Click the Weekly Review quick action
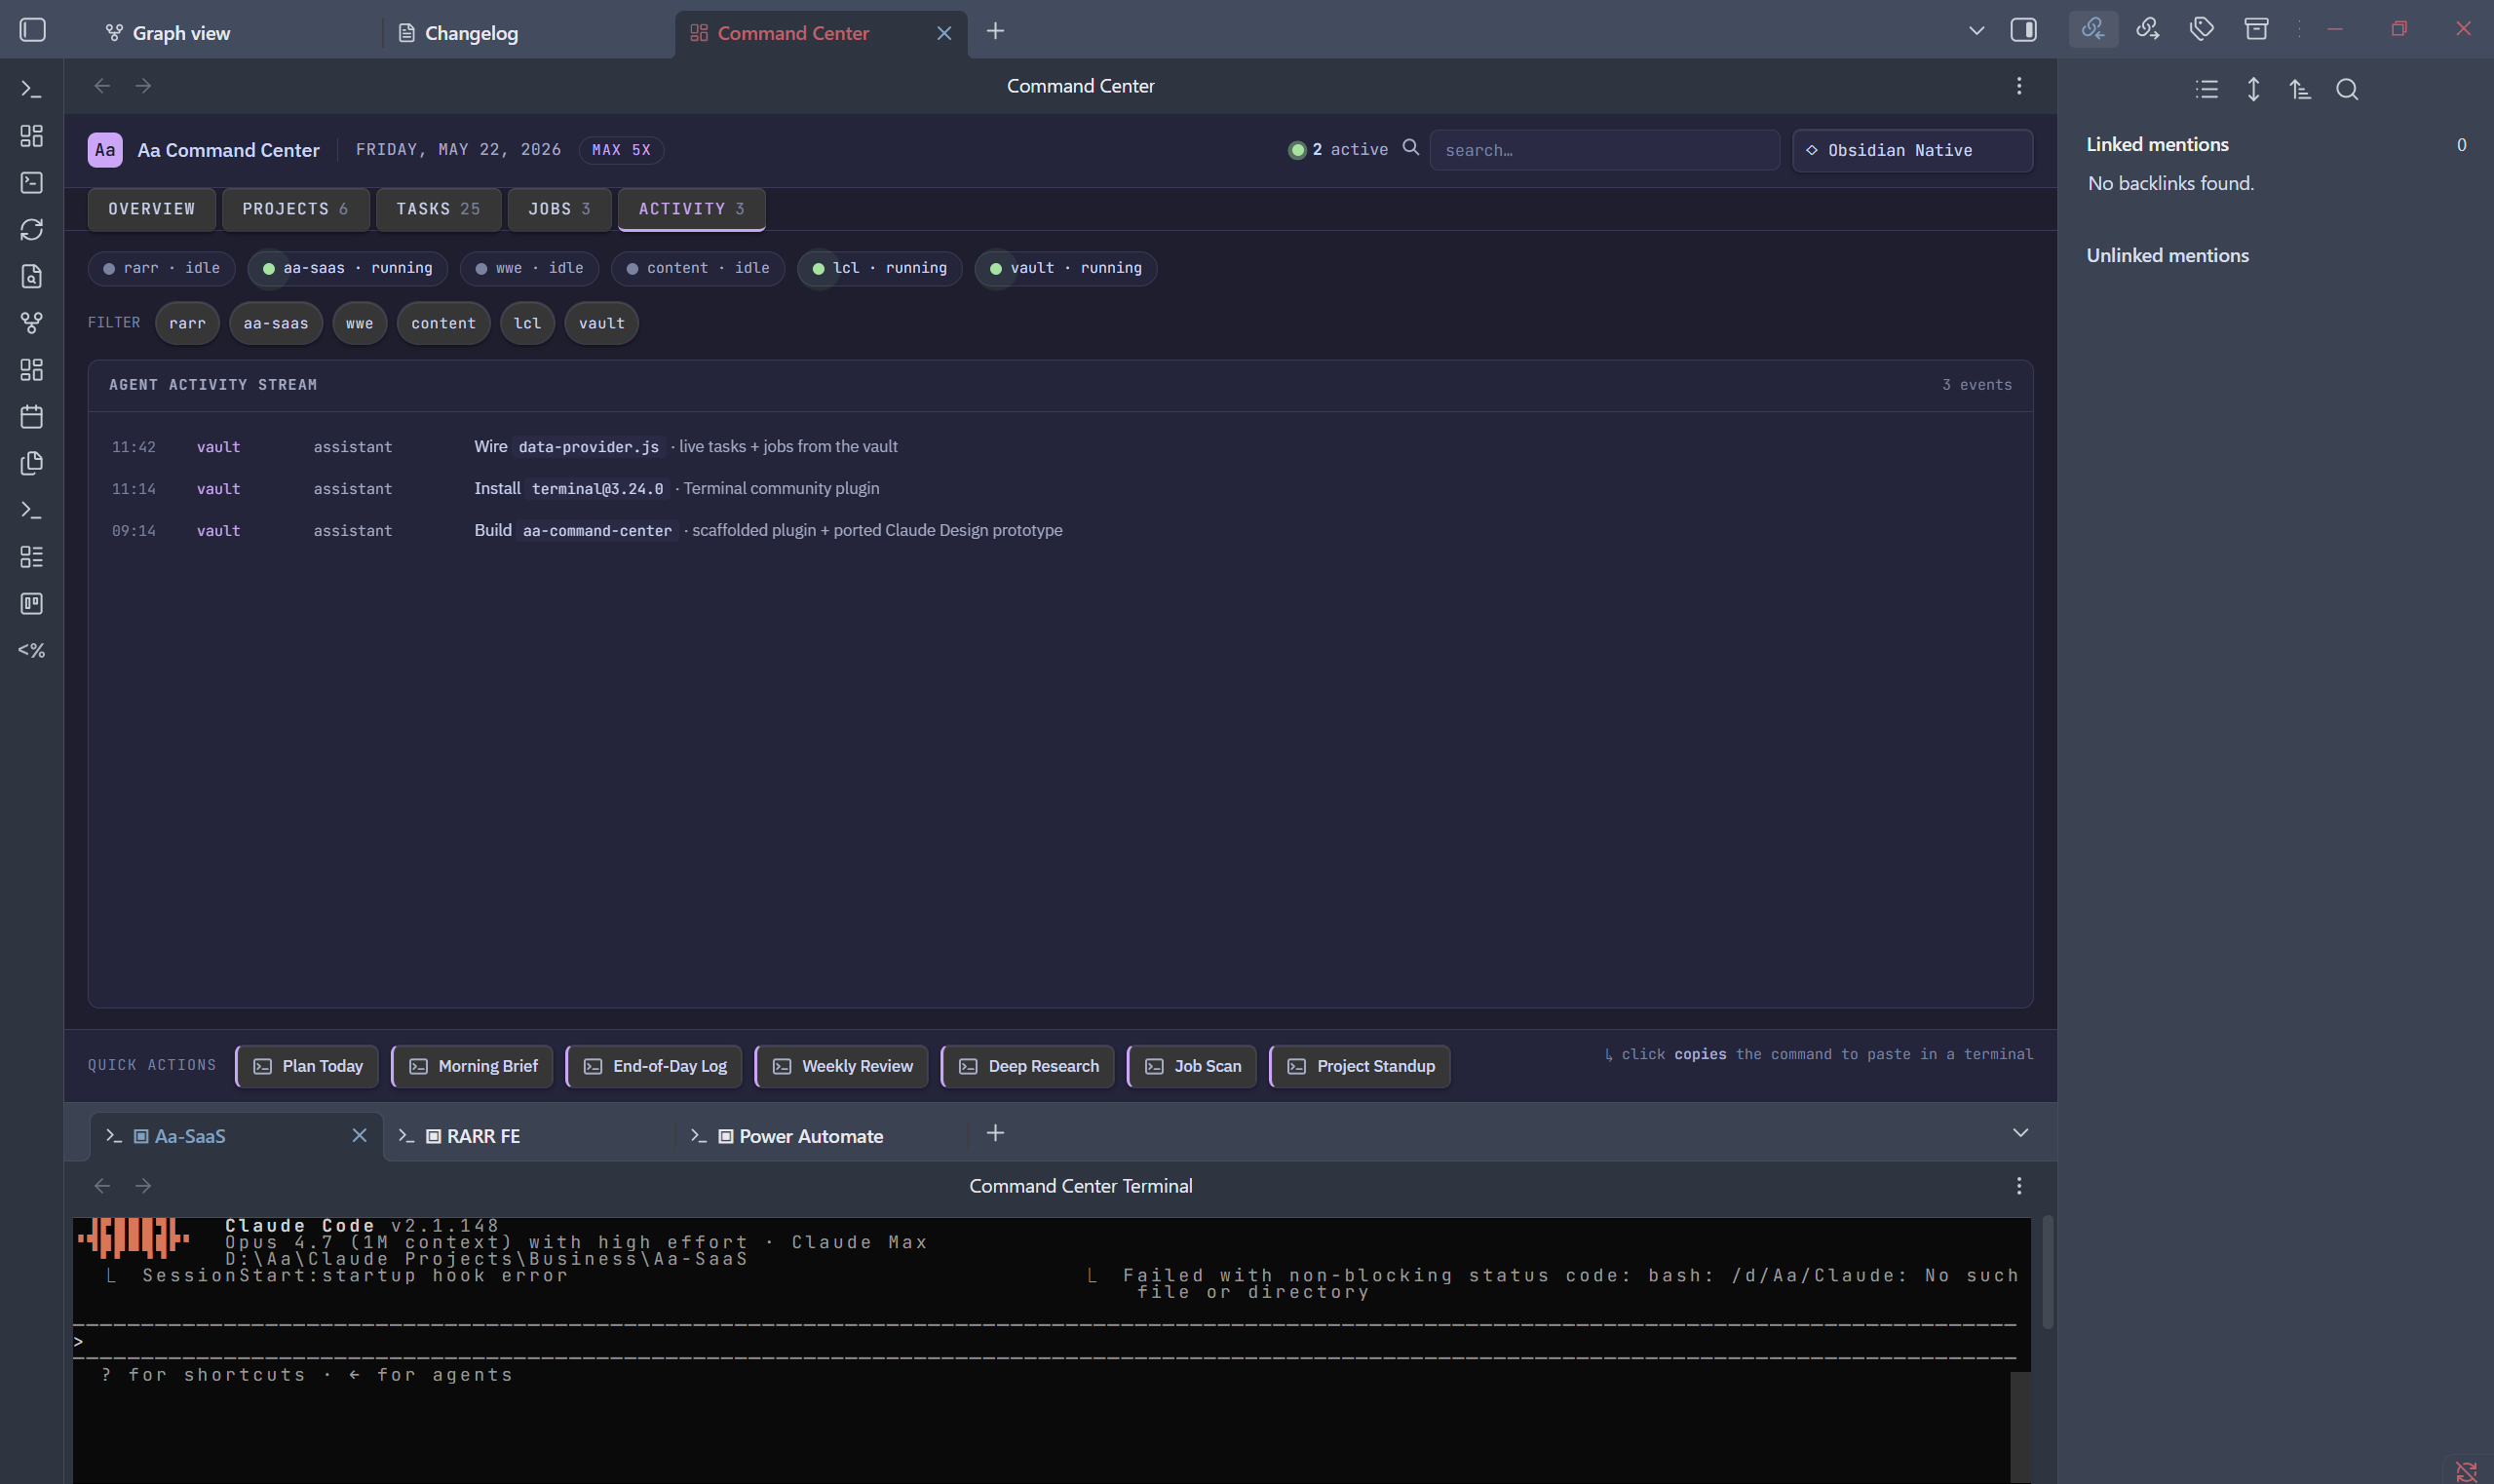2494x1484 pixels. [842, 1066]
